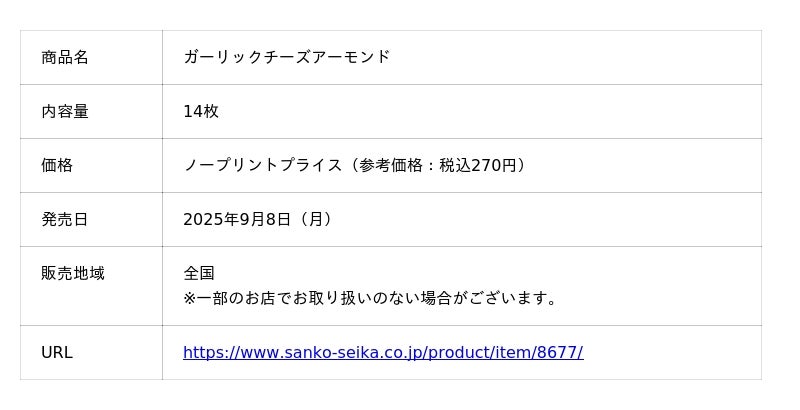Select the 内容量 label cell
Image resolution: width=800 pixels, height=410 pixels.
click(x=65, y=111)
